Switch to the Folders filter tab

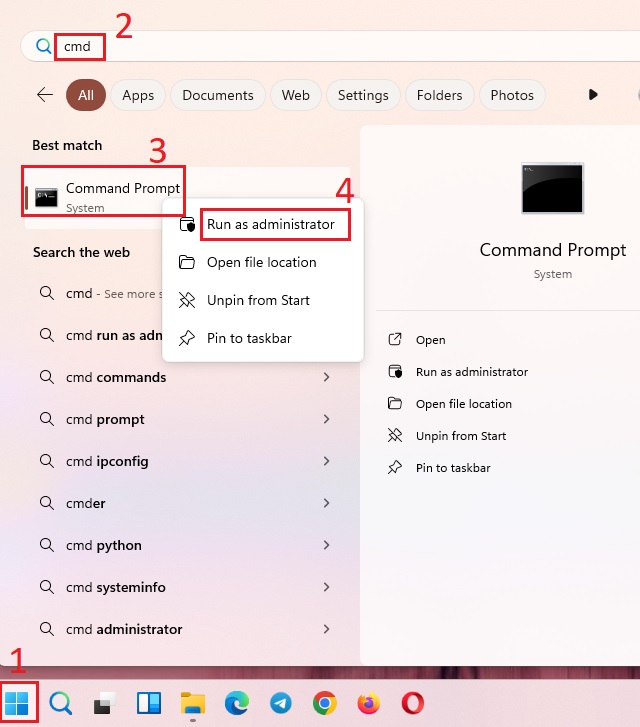[440, 95]
